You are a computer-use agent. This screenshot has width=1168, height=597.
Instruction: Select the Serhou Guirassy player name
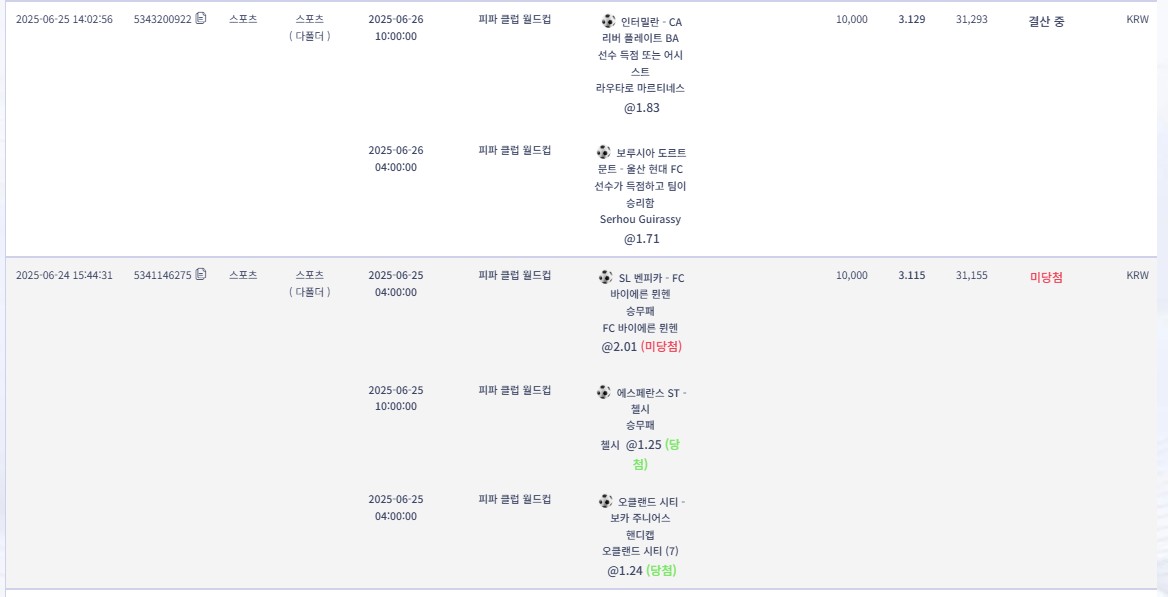(x=640, y=219)
